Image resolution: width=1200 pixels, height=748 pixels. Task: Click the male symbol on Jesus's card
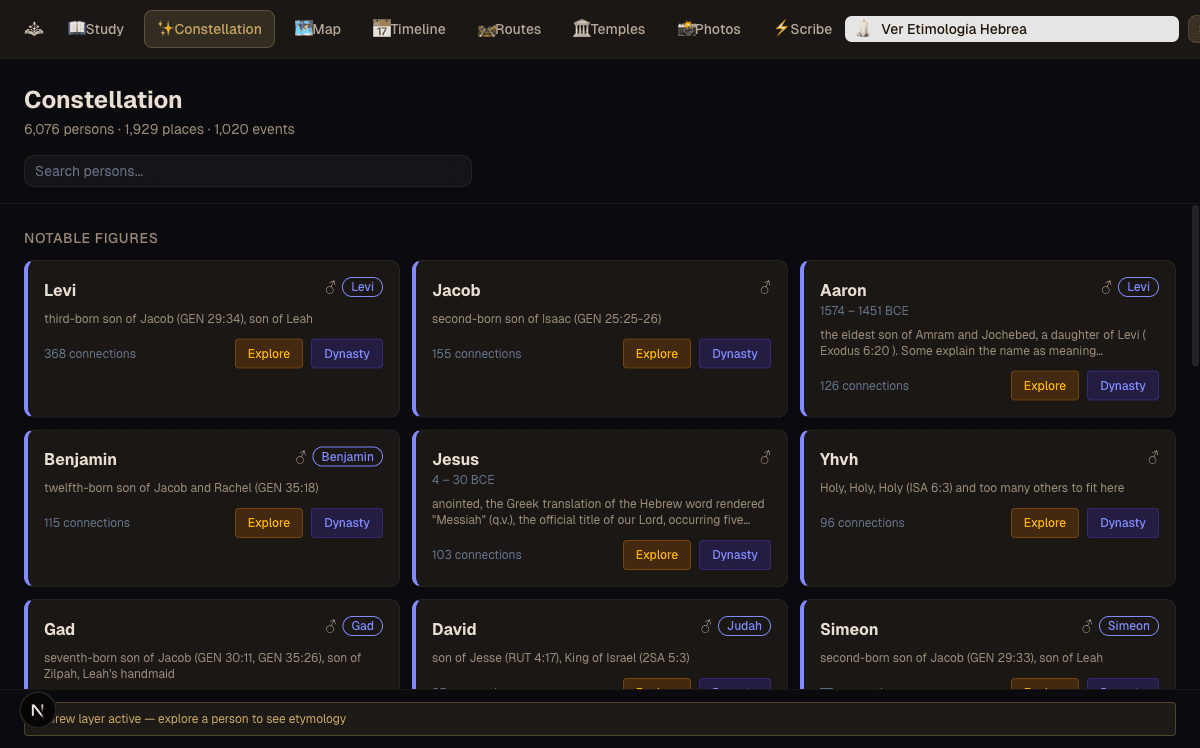(766, 457)
